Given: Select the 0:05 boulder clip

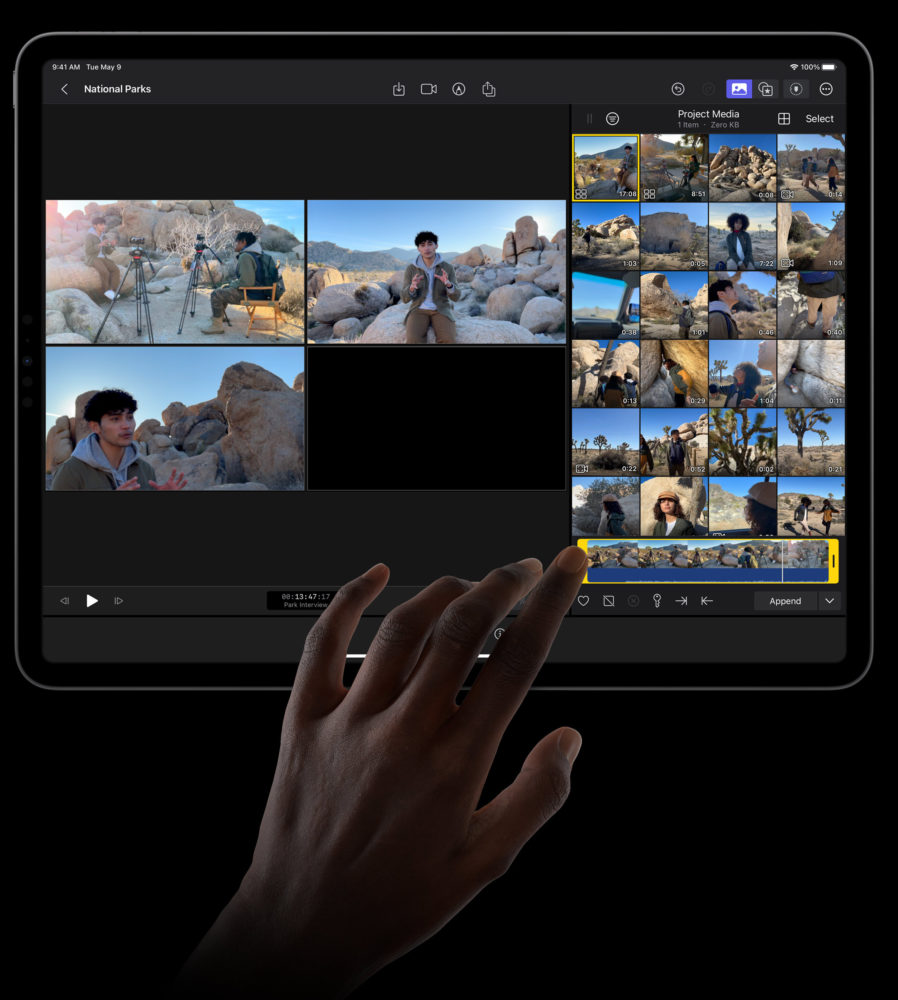Looking at the screenshot, I should [x=674, y=237].
